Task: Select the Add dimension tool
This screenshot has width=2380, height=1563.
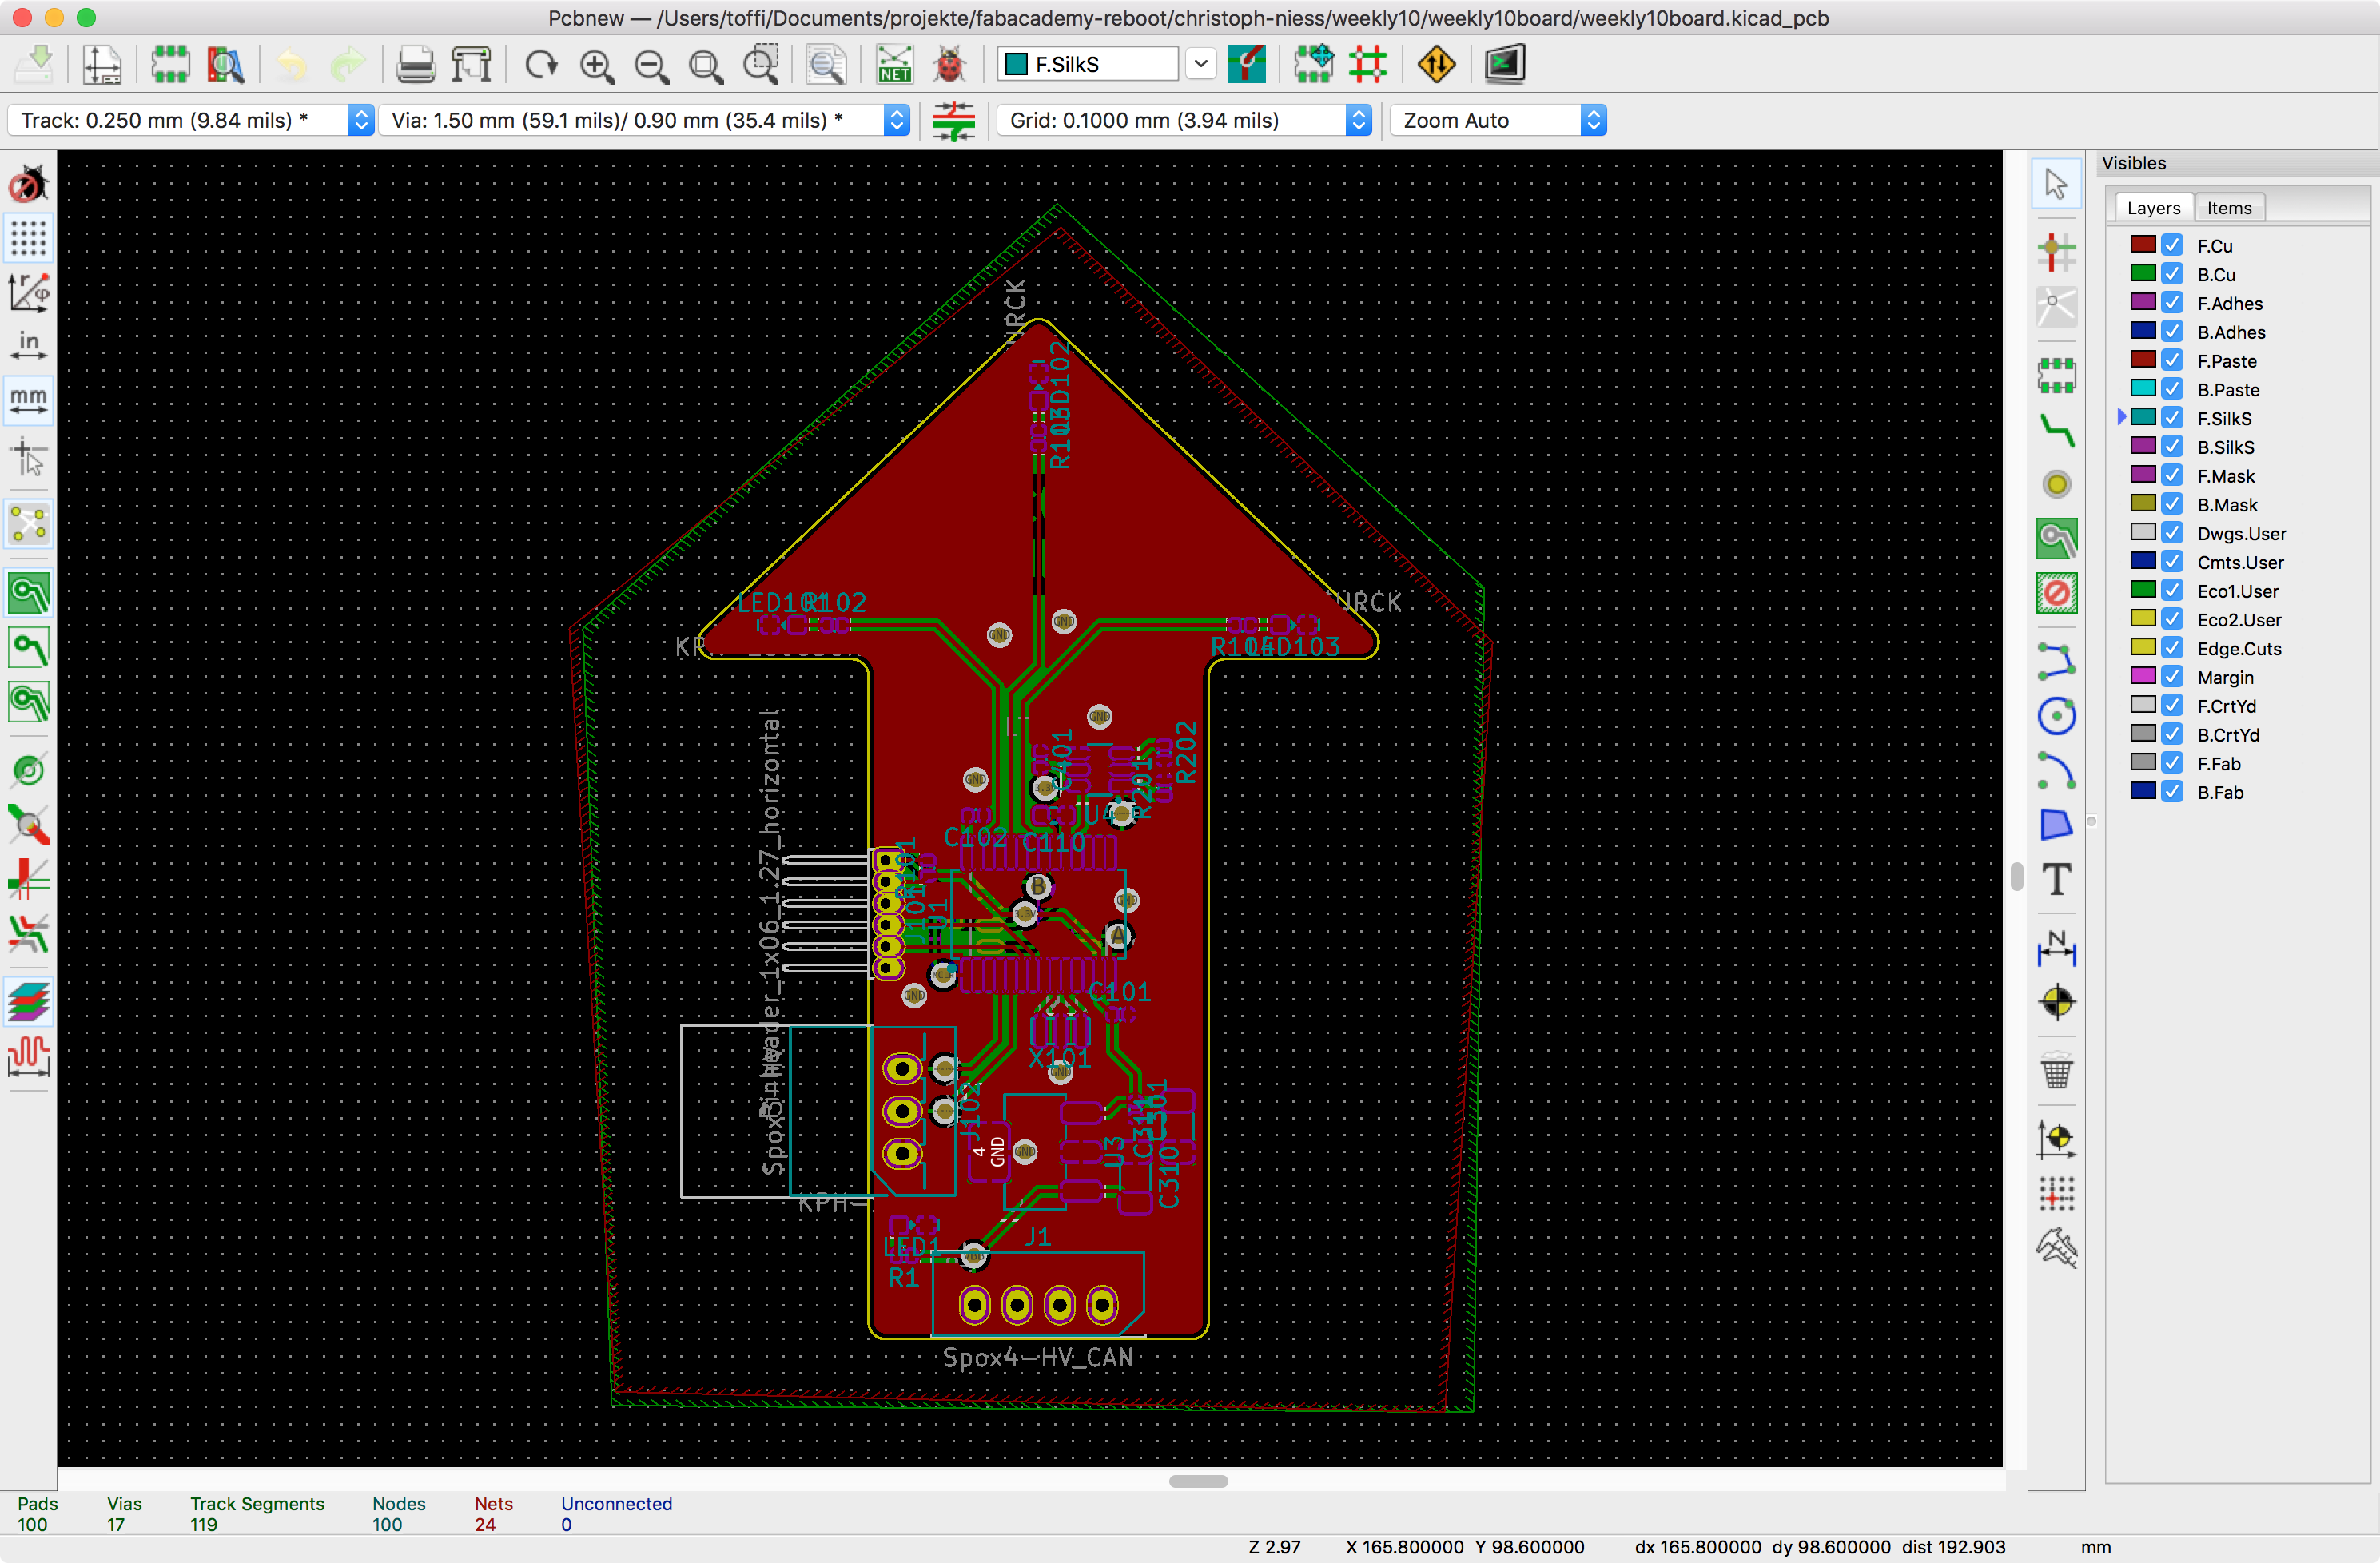Action: pyautogui.click(x=2056, y=947)
